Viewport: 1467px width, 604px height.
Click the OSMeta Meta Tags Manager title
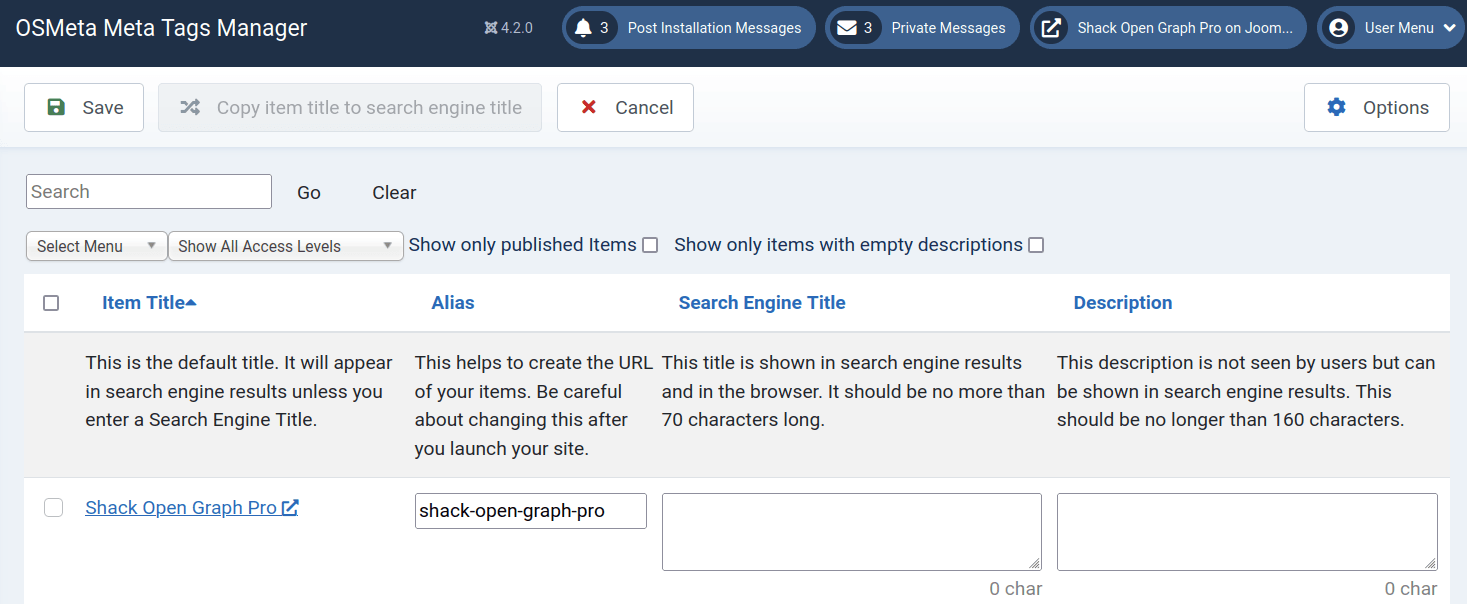(x=162, y=28)
